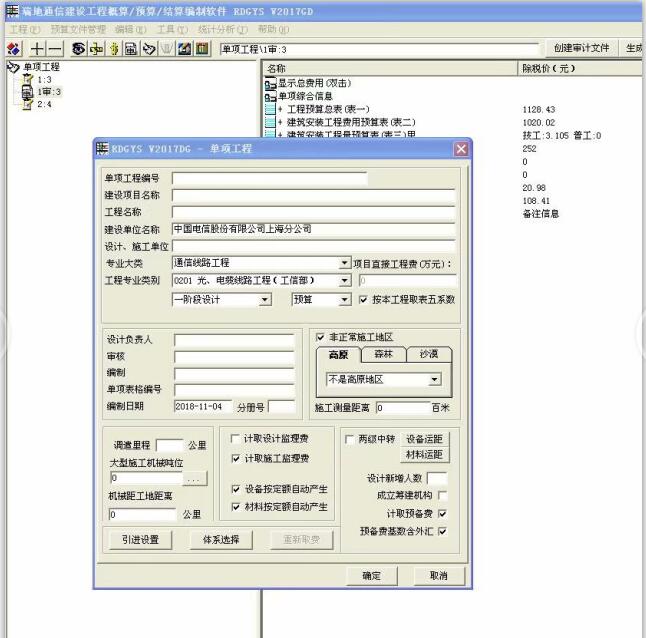Open the 一阶段设计 dropdown
This screenshot has height=638, width=646.
point(265,299)
